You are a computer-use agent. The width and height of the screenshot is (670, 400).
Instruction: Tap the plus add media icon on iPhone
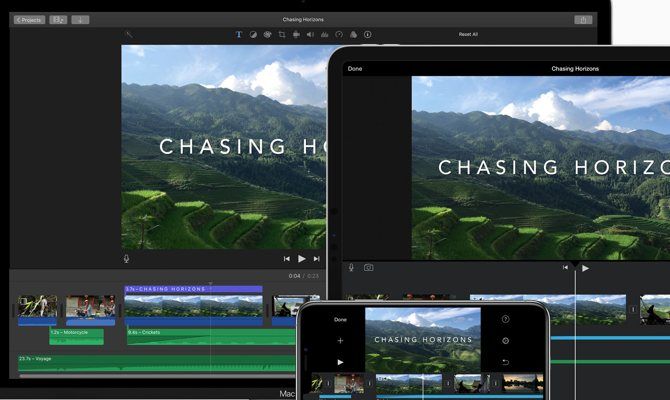[340, 341]
